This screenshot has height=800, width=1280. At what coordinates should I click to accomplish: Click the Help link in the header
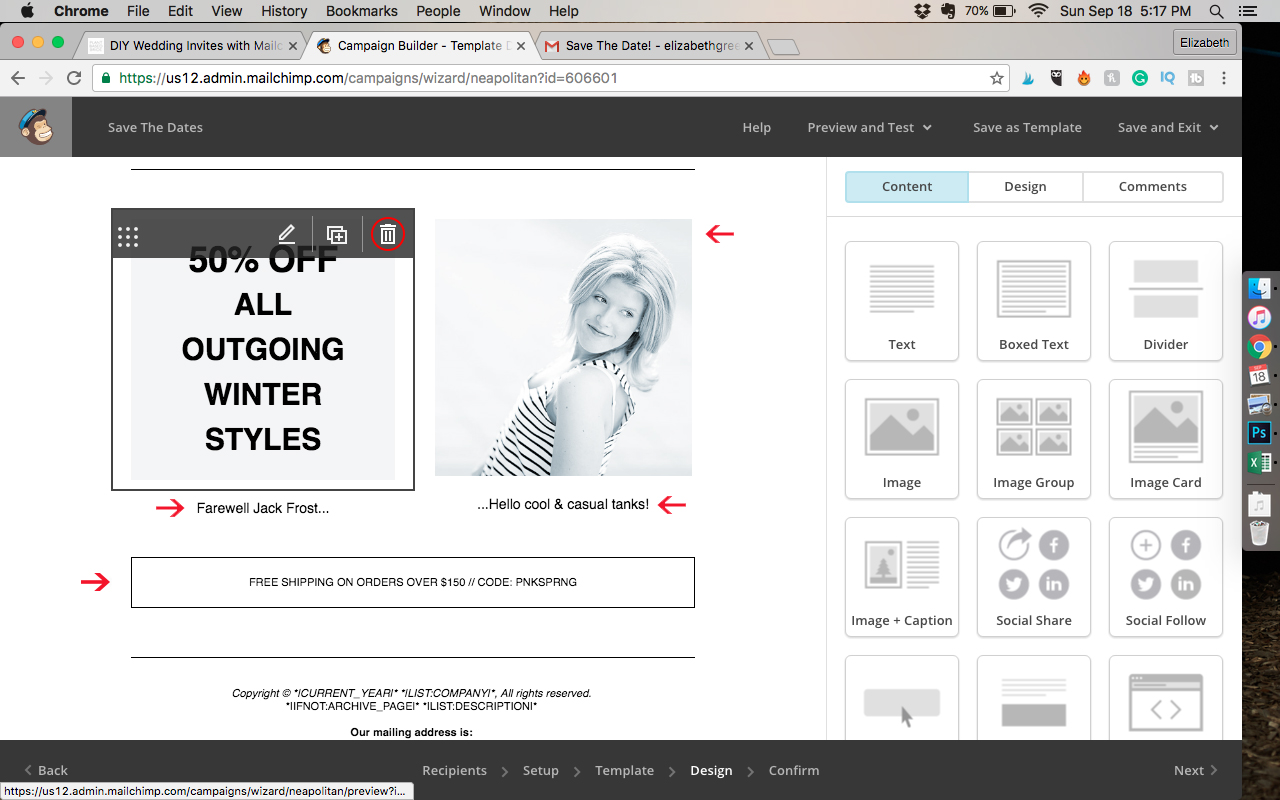pos(756,127)
